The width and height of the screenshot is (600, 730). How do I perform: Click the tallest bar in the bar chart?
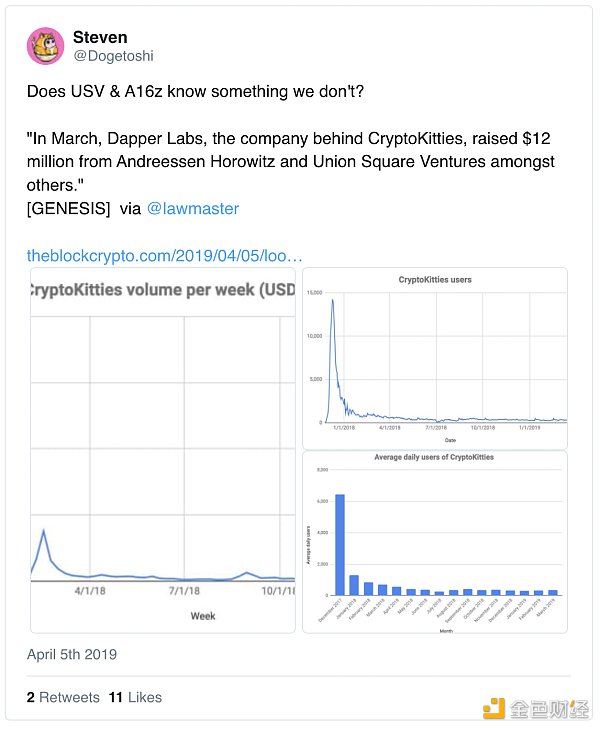pos(340,544)
